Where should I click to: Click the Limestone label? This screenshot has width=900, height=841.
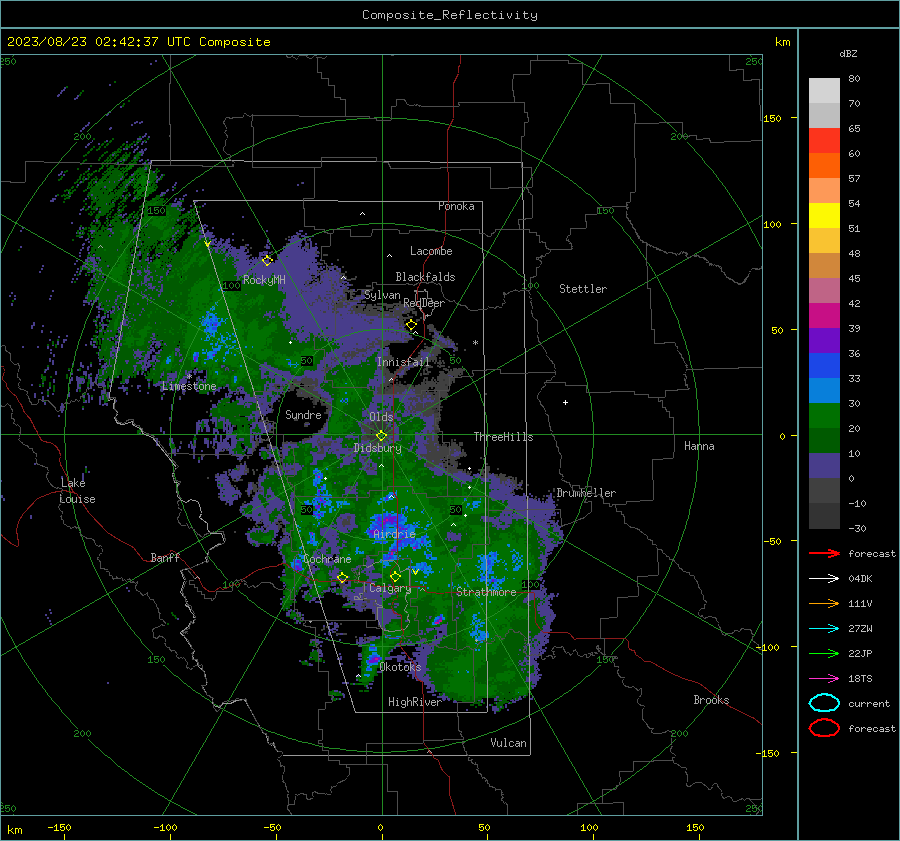tap(189, 386)
